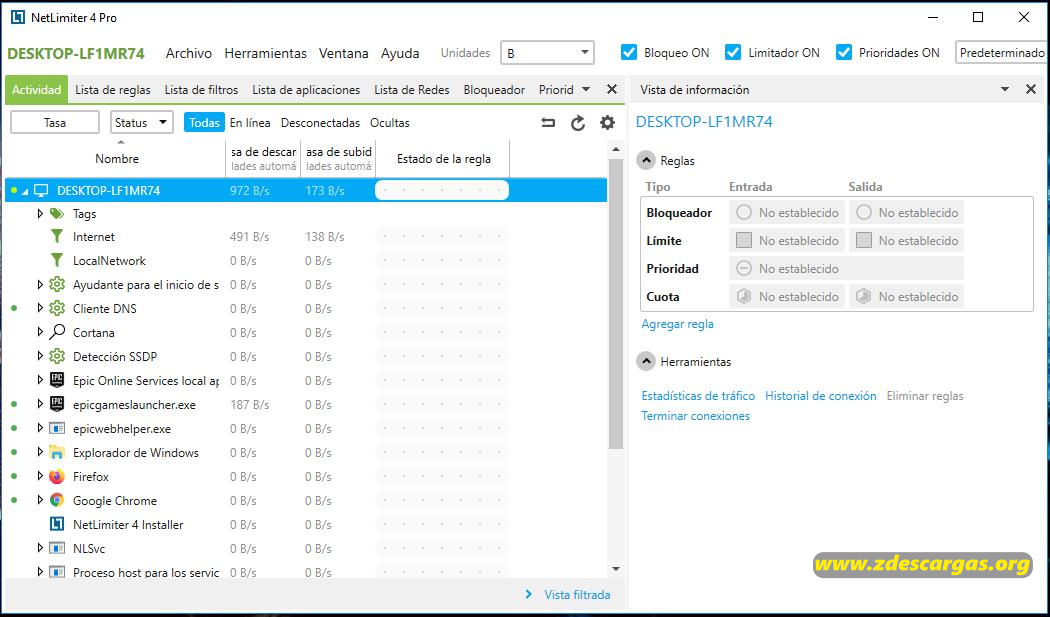This screenshot has height=617, width=1050.
Task: Collapse the Reglas section
Action: tap(646, 161)
